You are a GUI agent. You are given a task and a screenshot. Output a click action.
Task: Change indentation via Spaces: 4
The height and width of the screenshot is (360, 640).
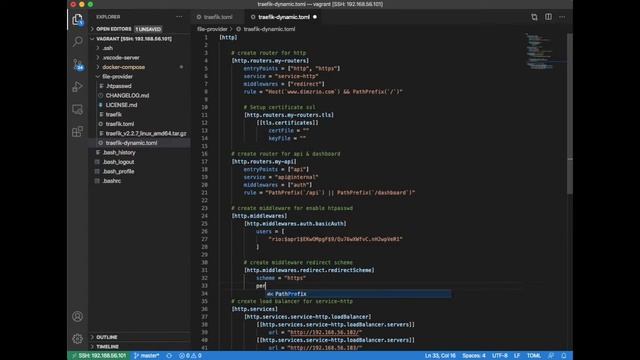click(x=473, y=356)
